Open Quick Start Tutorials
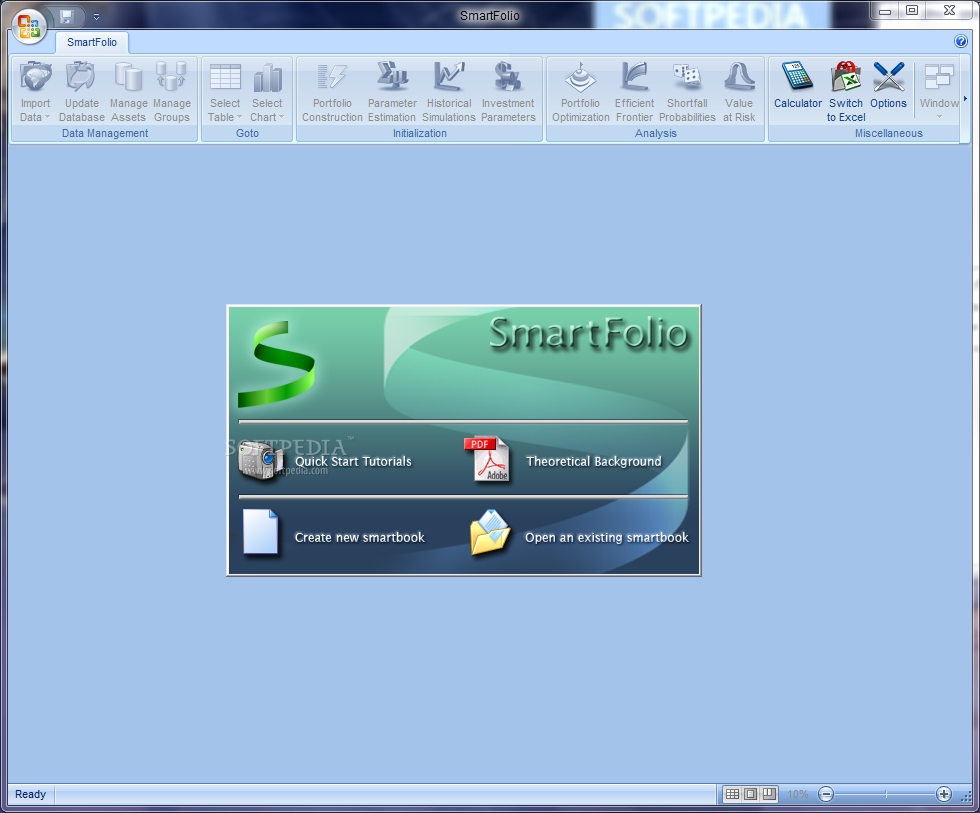This screenshot has height=813, width=980. (x=353, y=461)
